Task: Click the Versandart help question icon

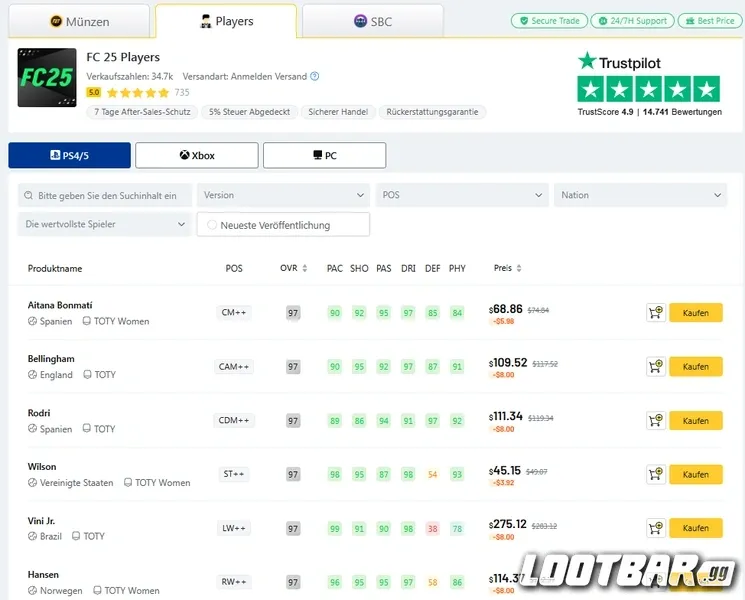Action: [x=315, y=76]
